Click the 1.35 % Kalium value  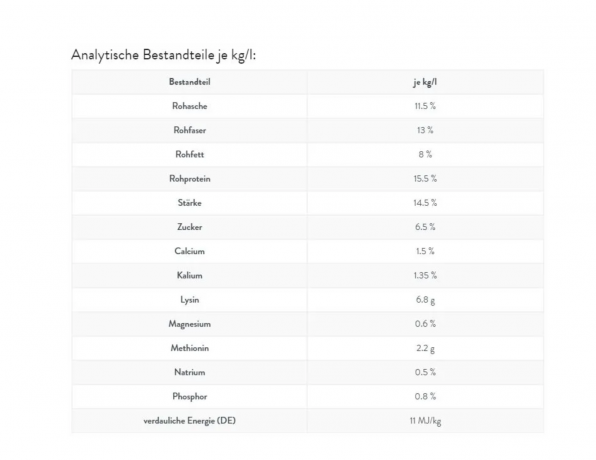[x=425, y=276]
